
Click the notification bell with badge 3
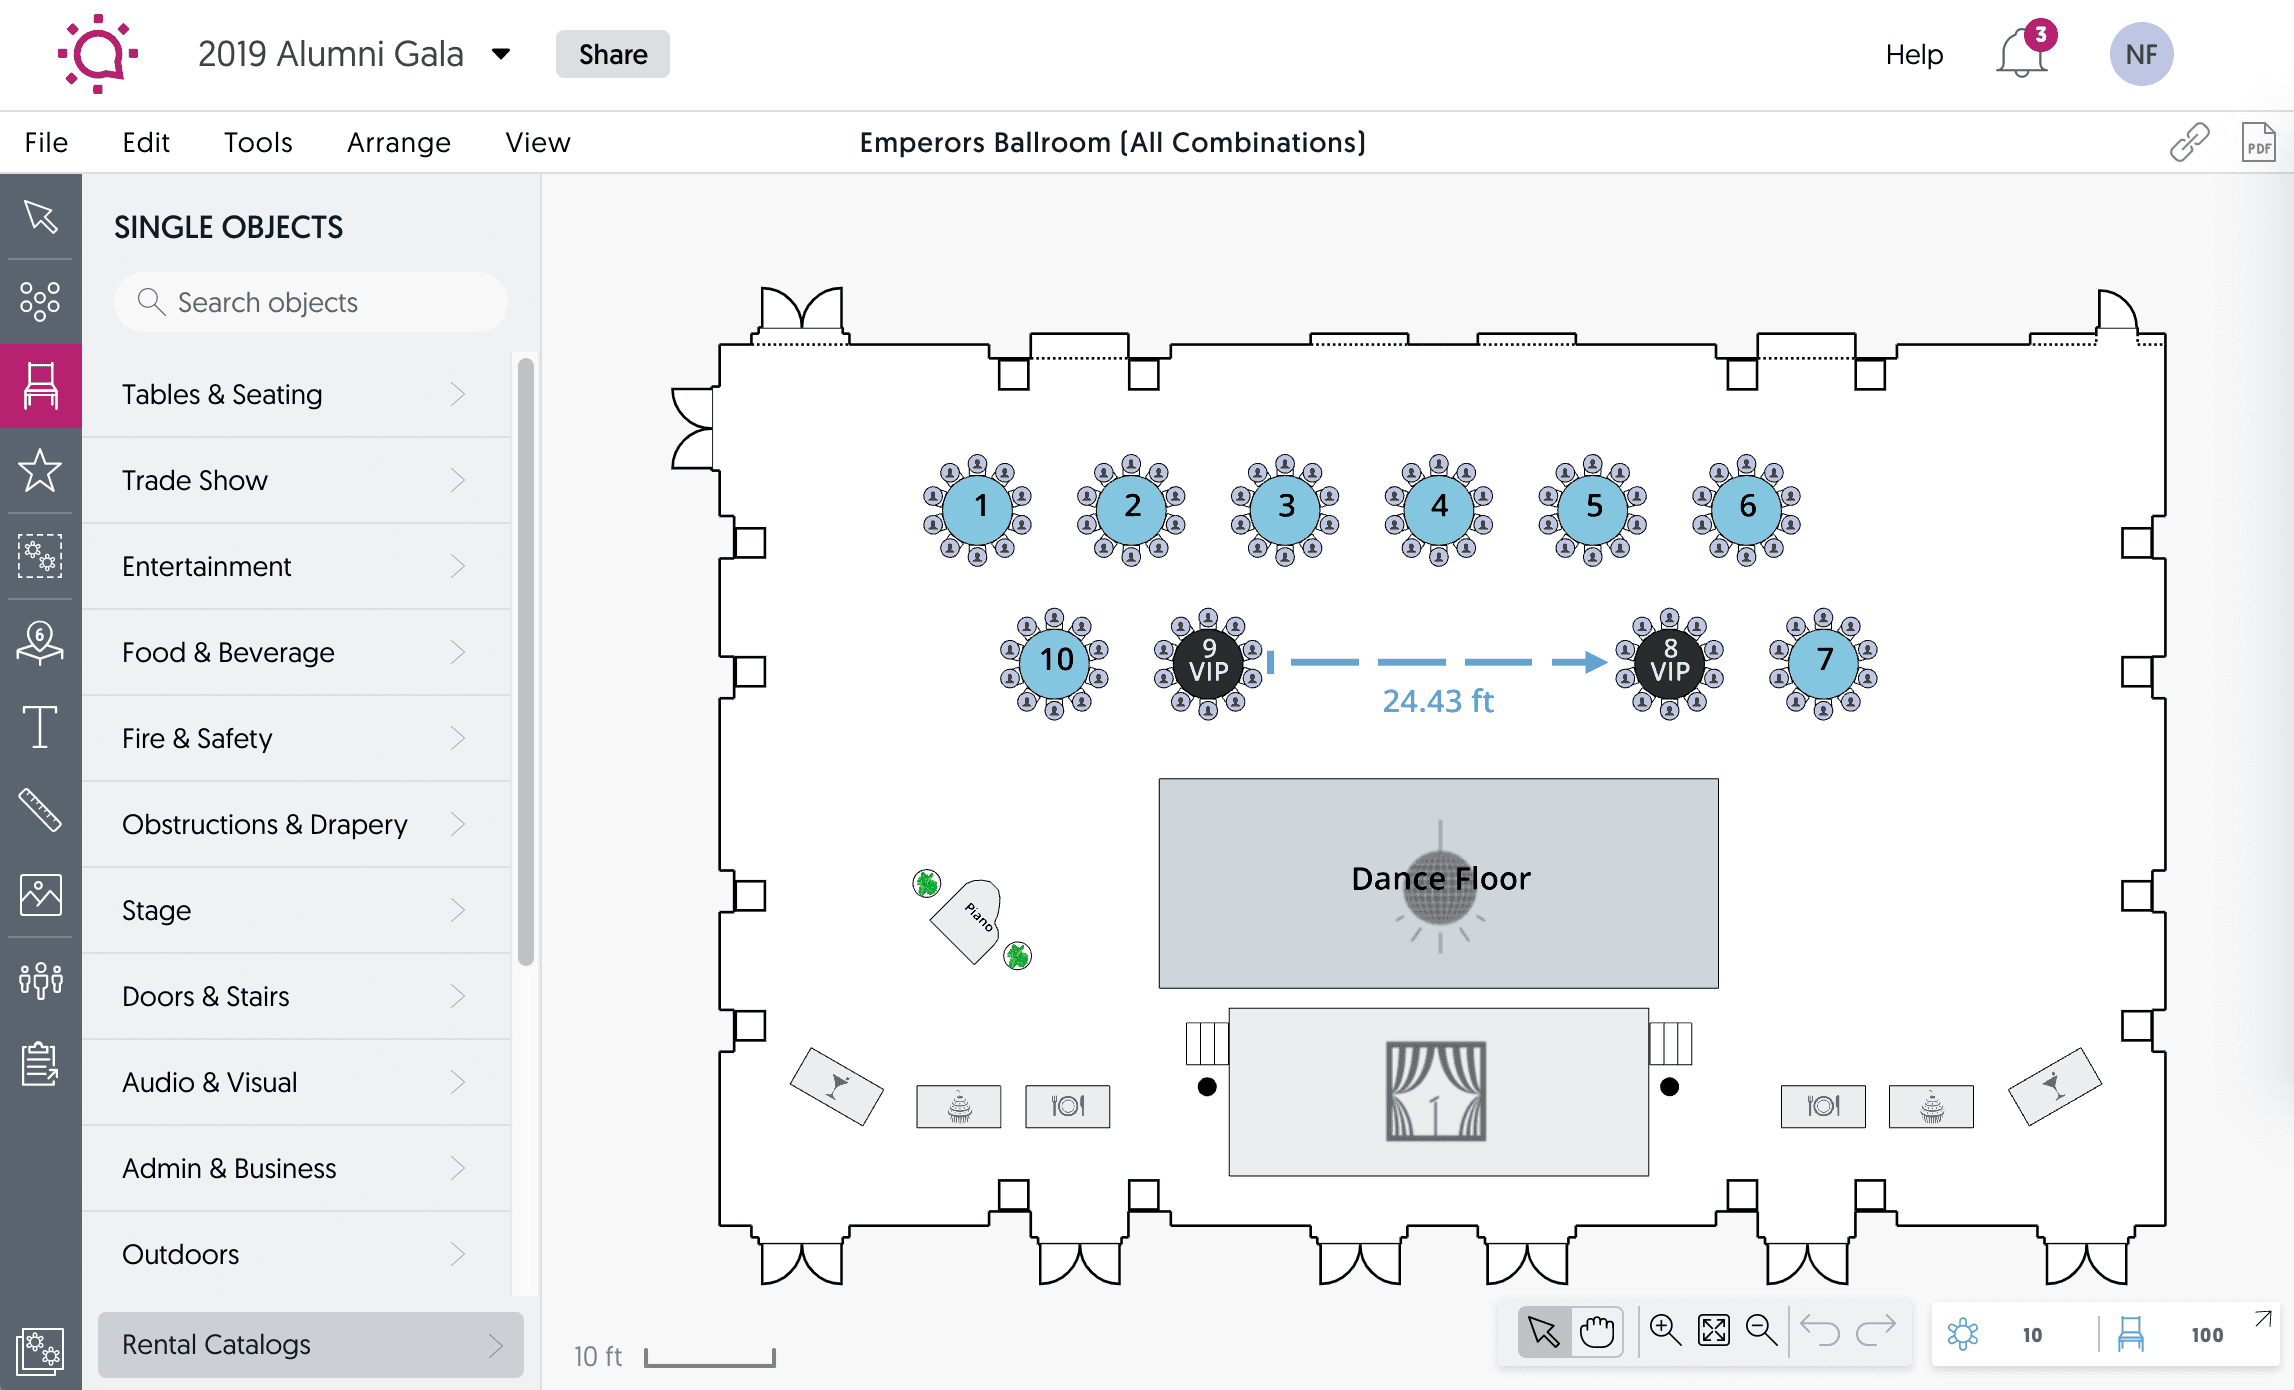click(x=2021, y=54)
